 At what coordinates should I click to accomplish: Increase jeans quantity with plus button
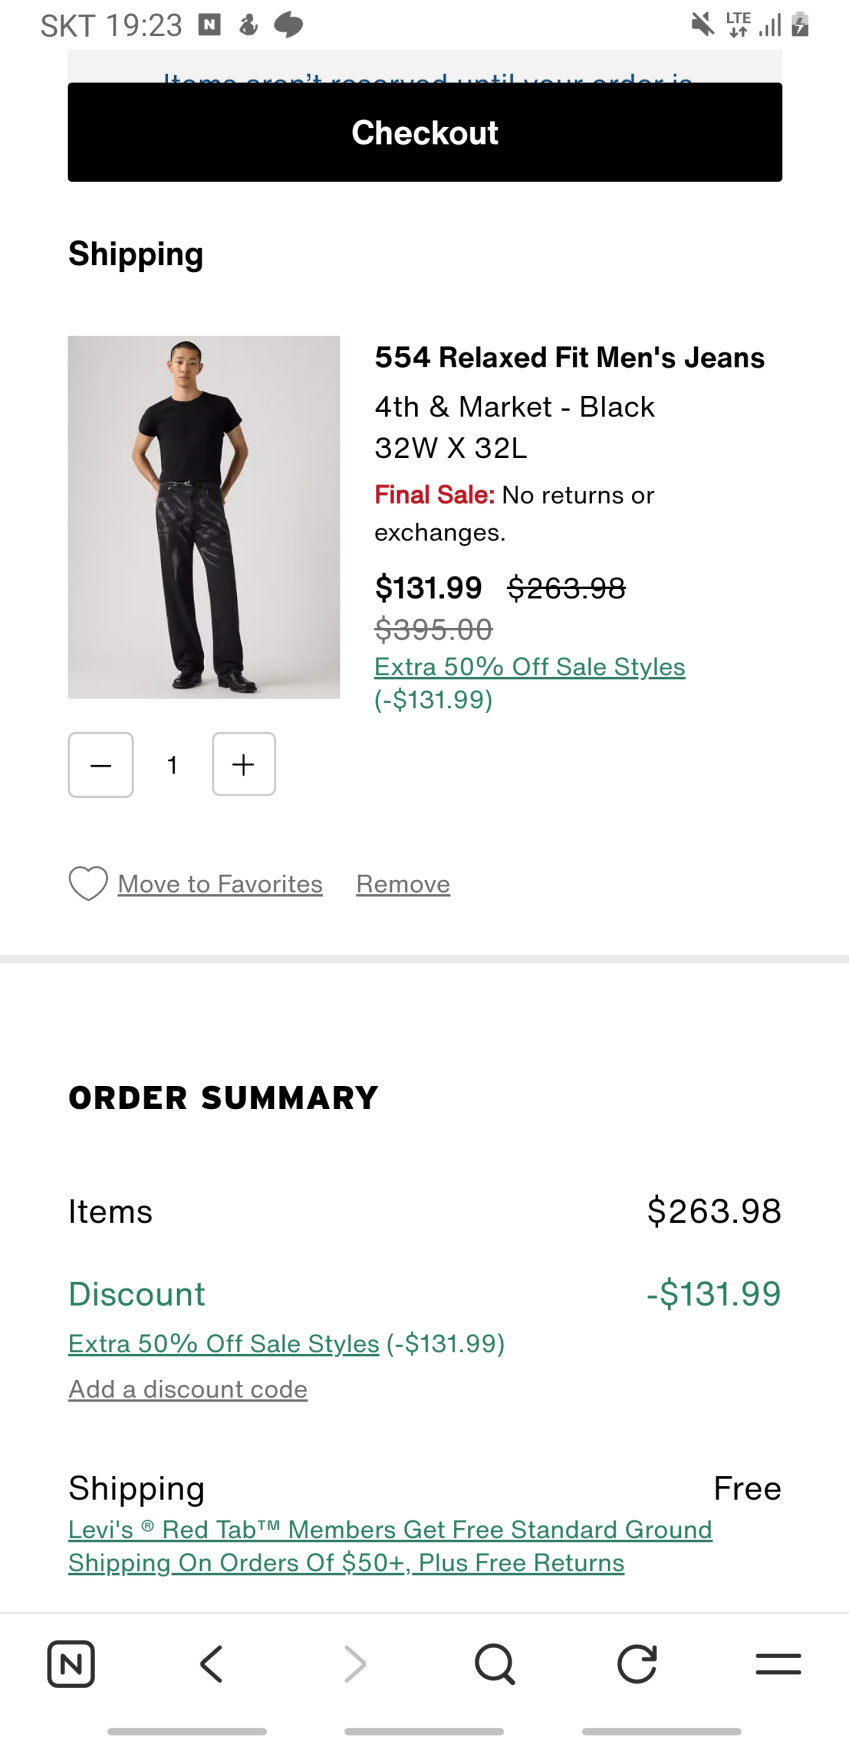pos(244,765)
